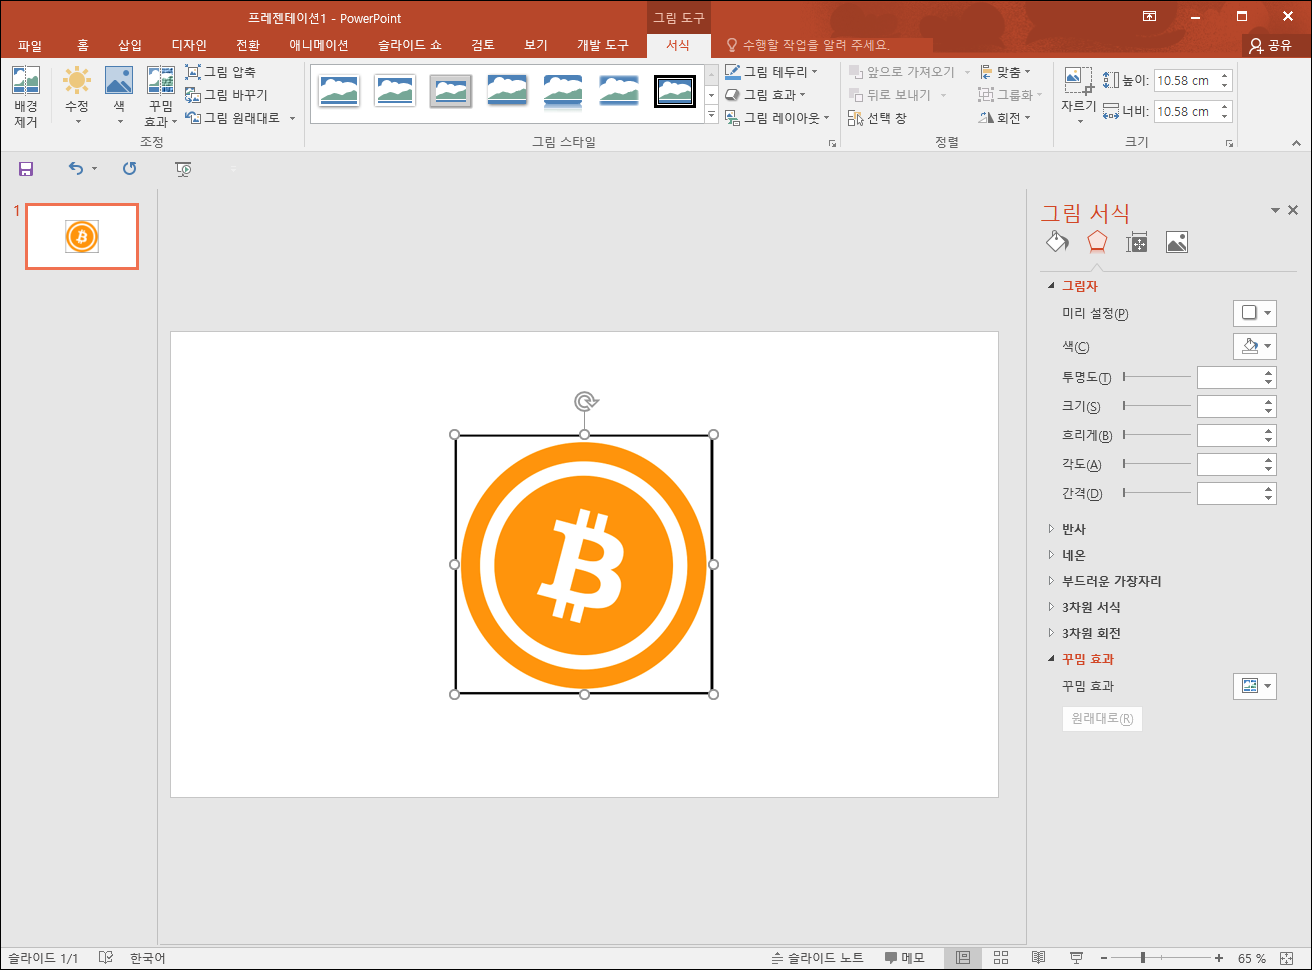Close the 그림 서식 pane
The image size is (1312, 970).
click(x=1293, y=210)
